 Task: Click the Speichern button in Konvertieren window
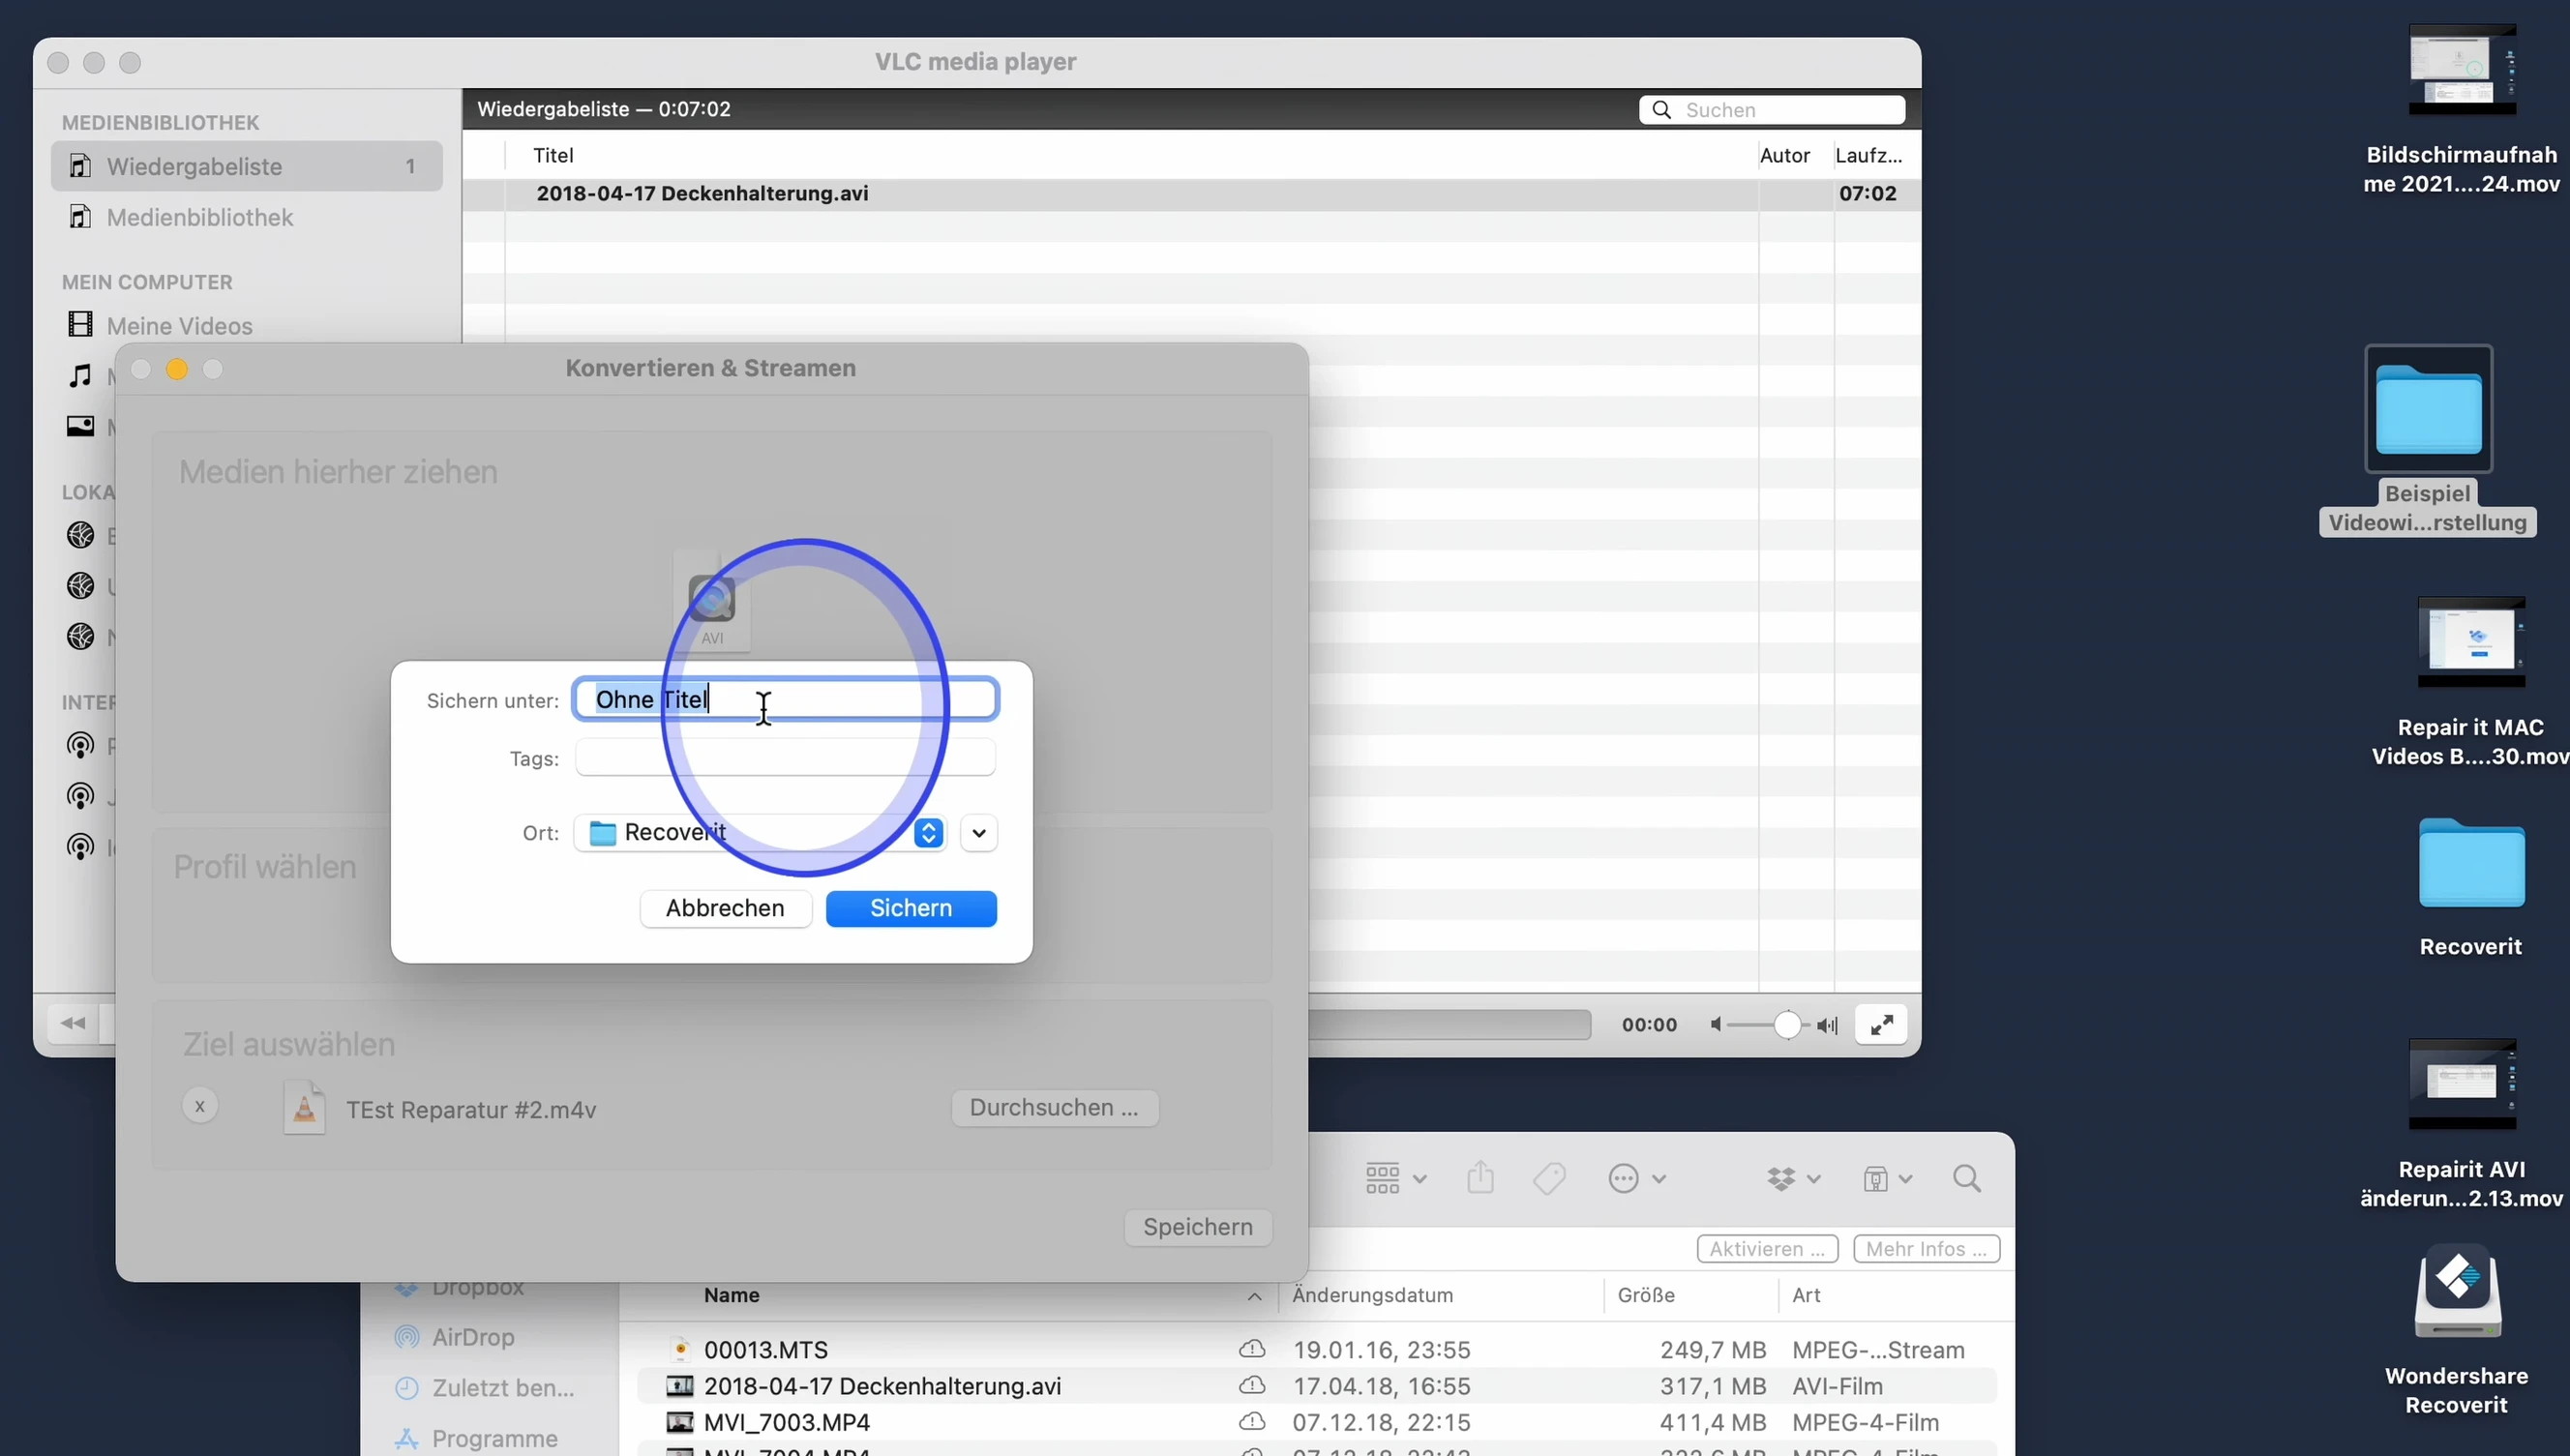click(x=1197, y=1227)
